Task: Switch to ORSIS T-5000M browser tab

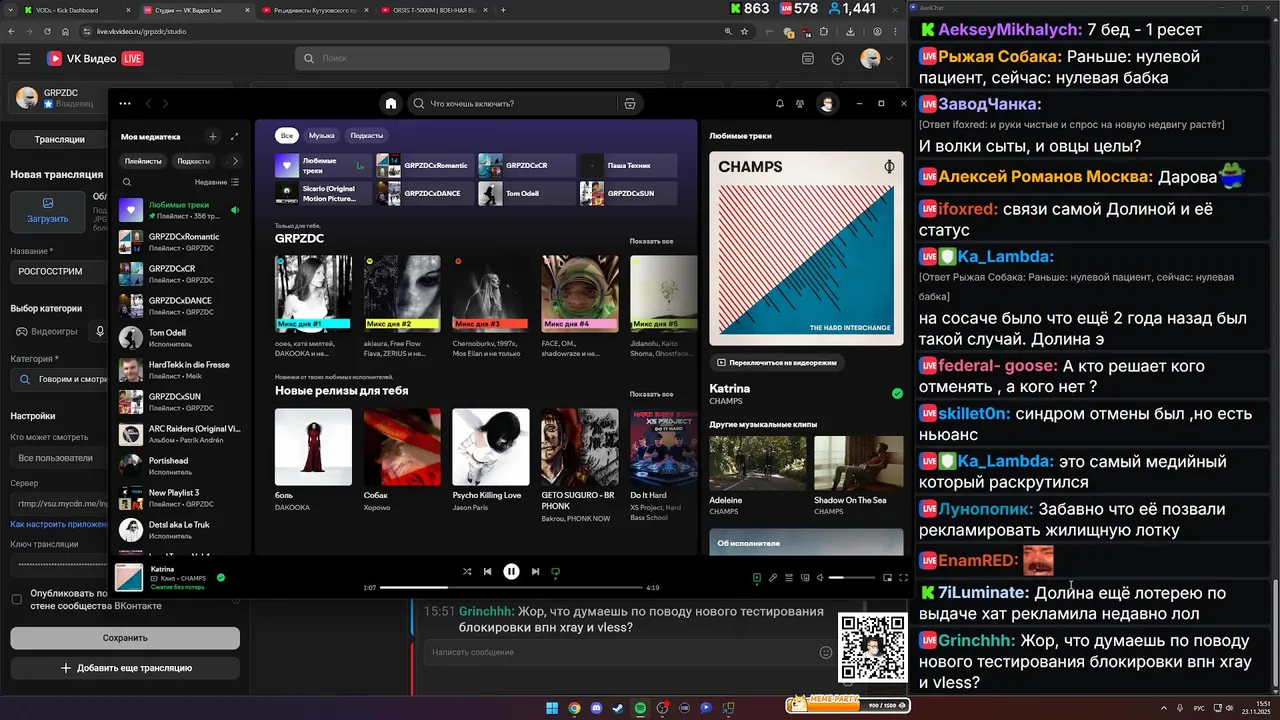Action: 433,10
